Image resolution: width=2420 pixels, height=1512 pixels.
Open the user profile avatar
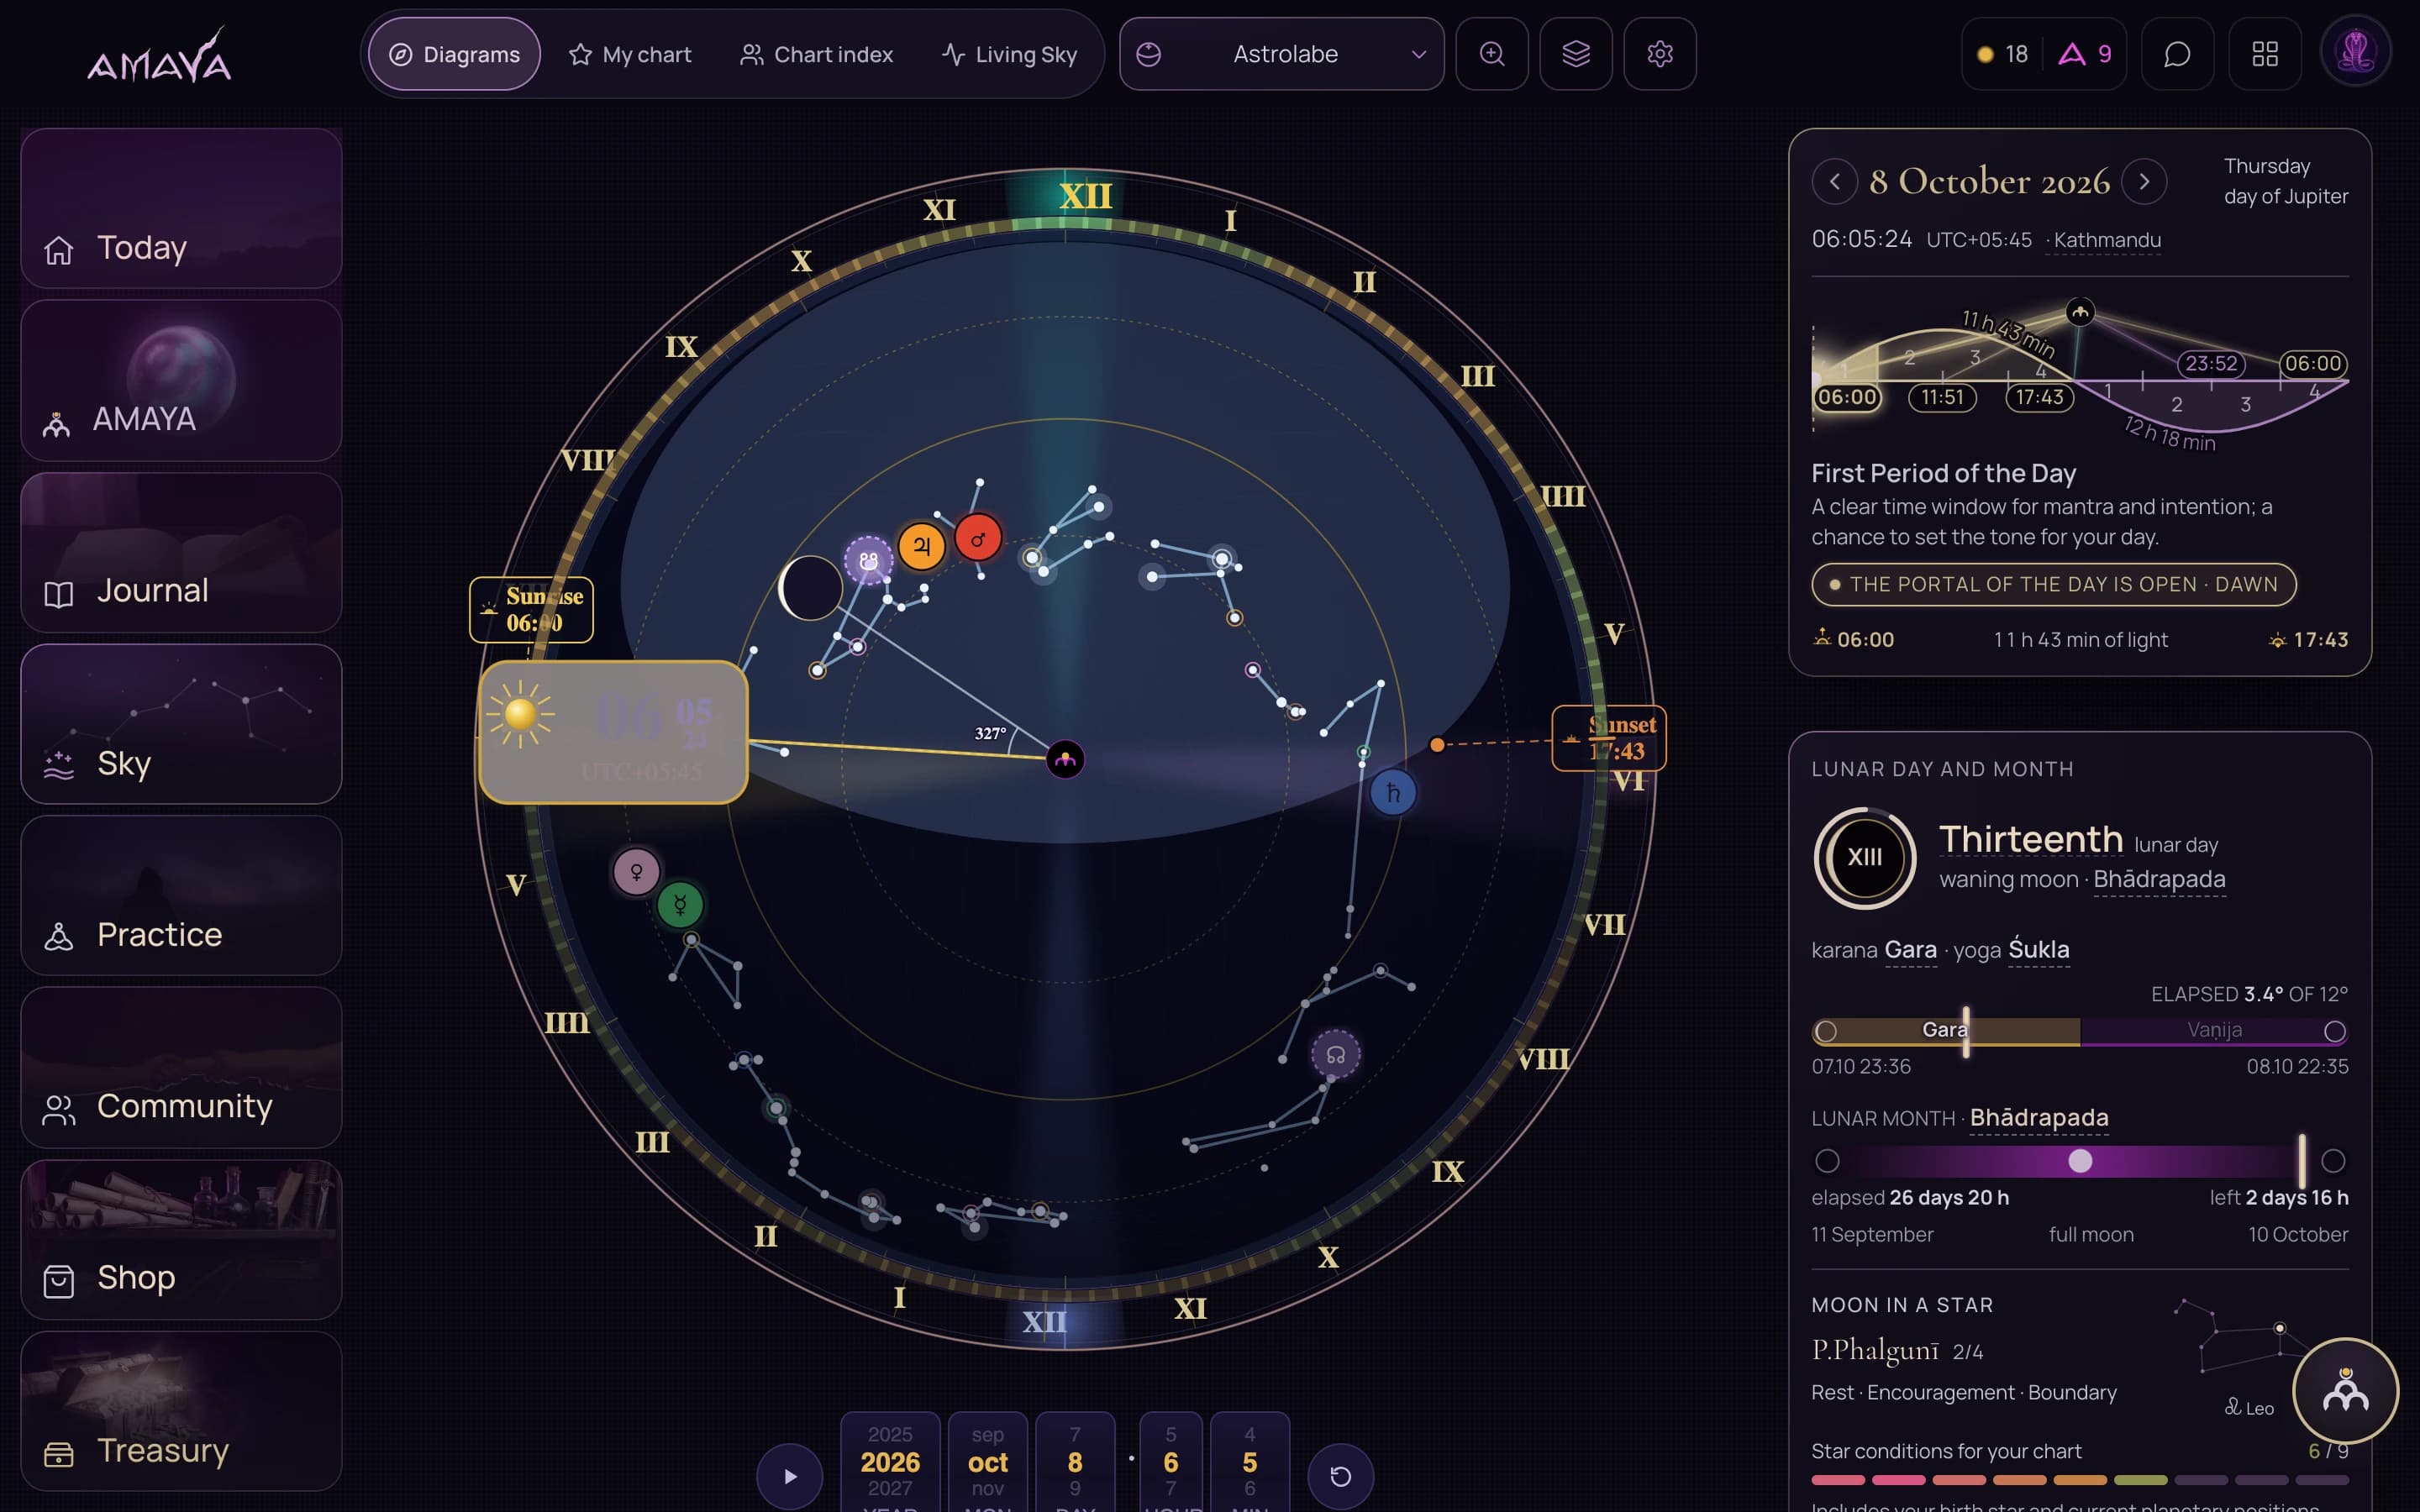pos(2355,52)
